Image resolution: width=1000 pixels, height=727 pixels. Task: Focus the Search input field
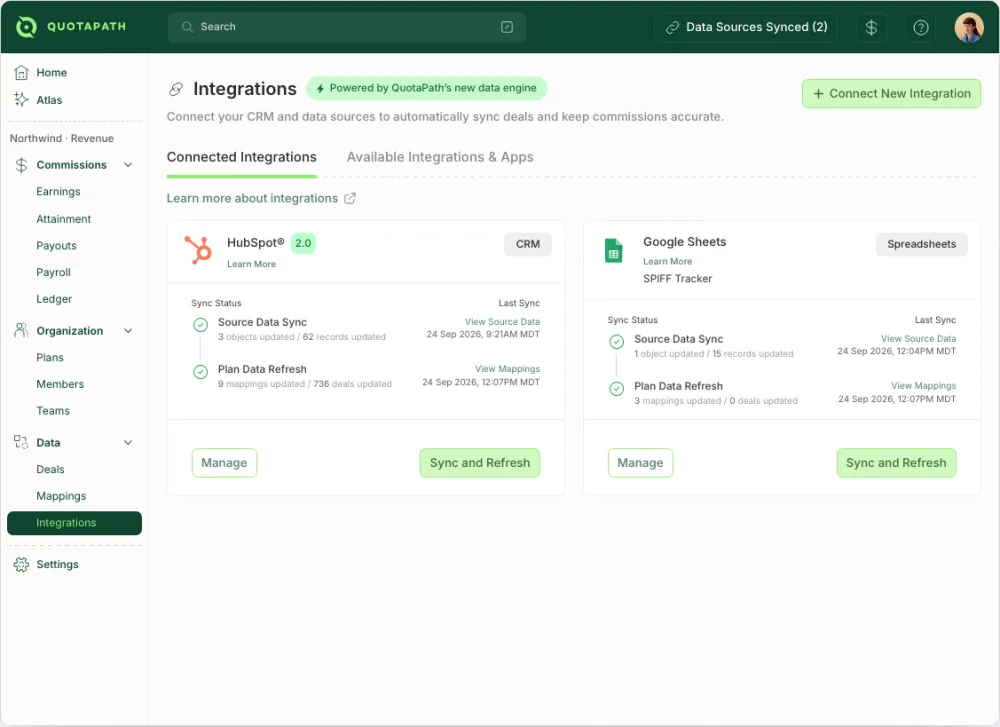[347, 27]
